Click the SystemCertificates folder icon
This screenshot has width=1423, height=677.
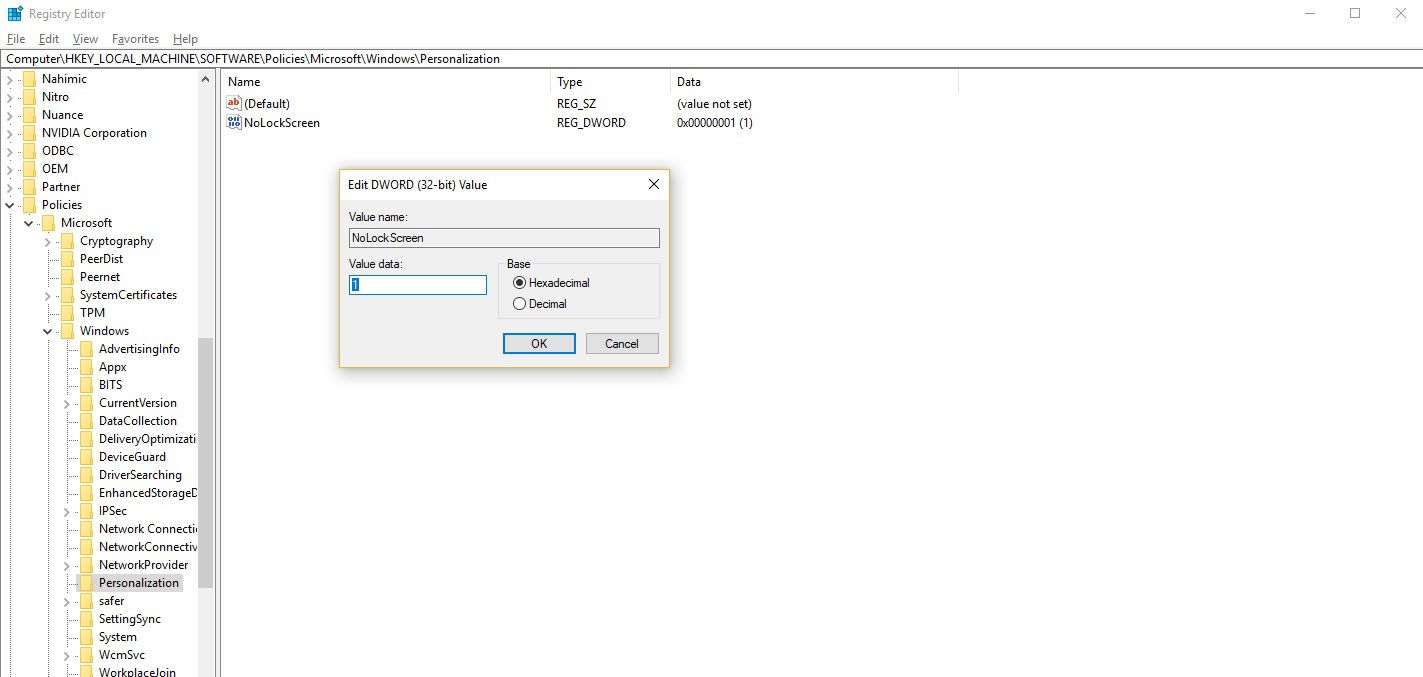67,295
